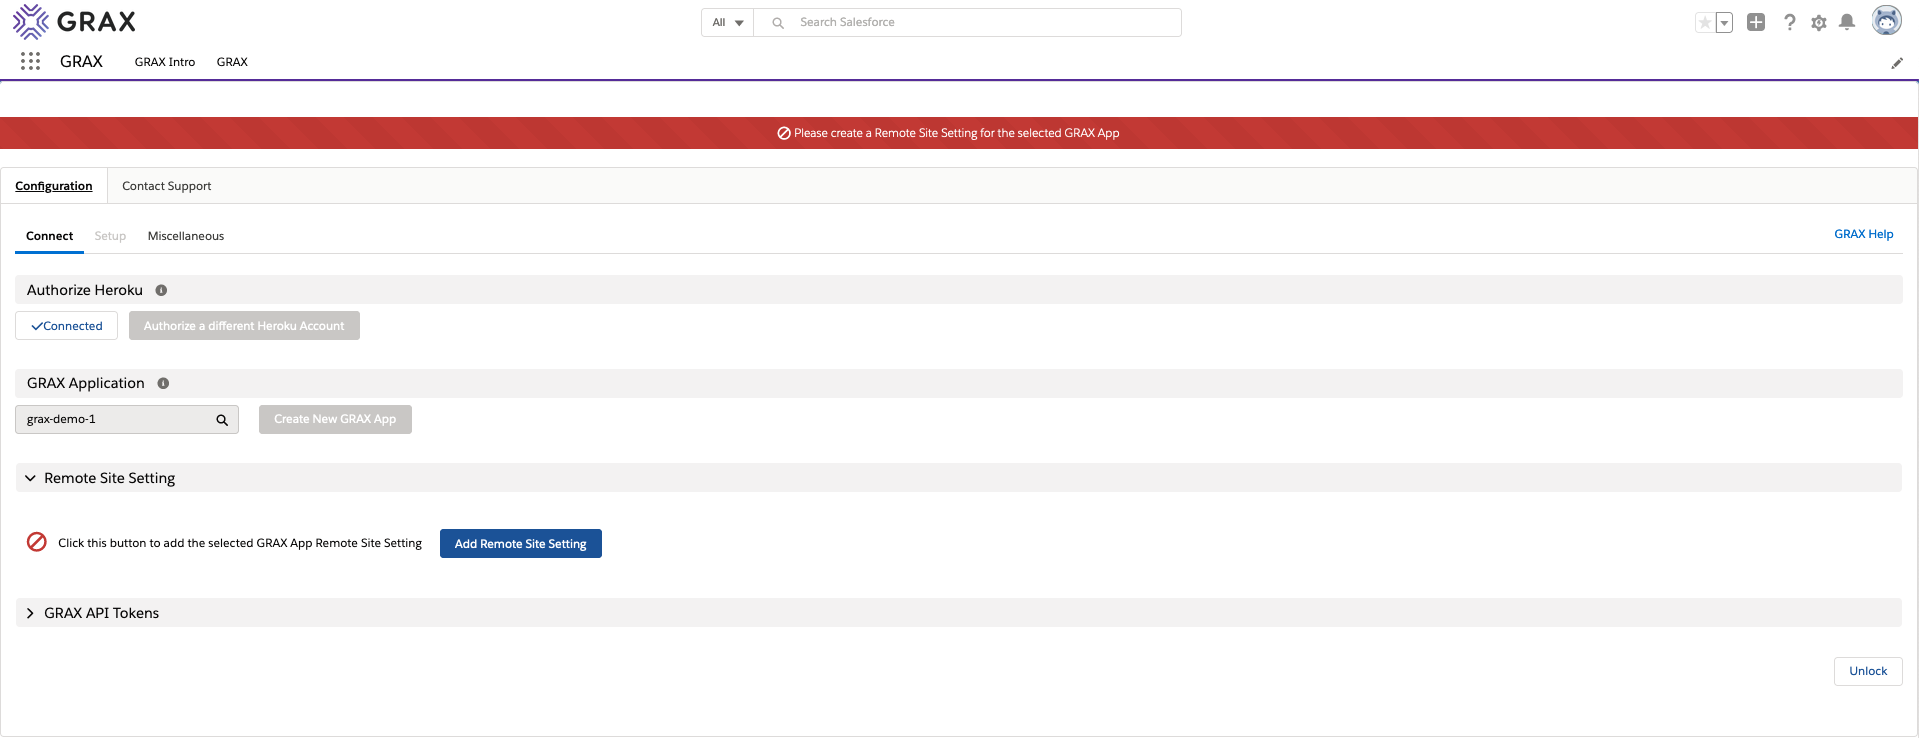Focus the Search Salesforce field
The image size is (1919, 738).
(x=967, y=22)
